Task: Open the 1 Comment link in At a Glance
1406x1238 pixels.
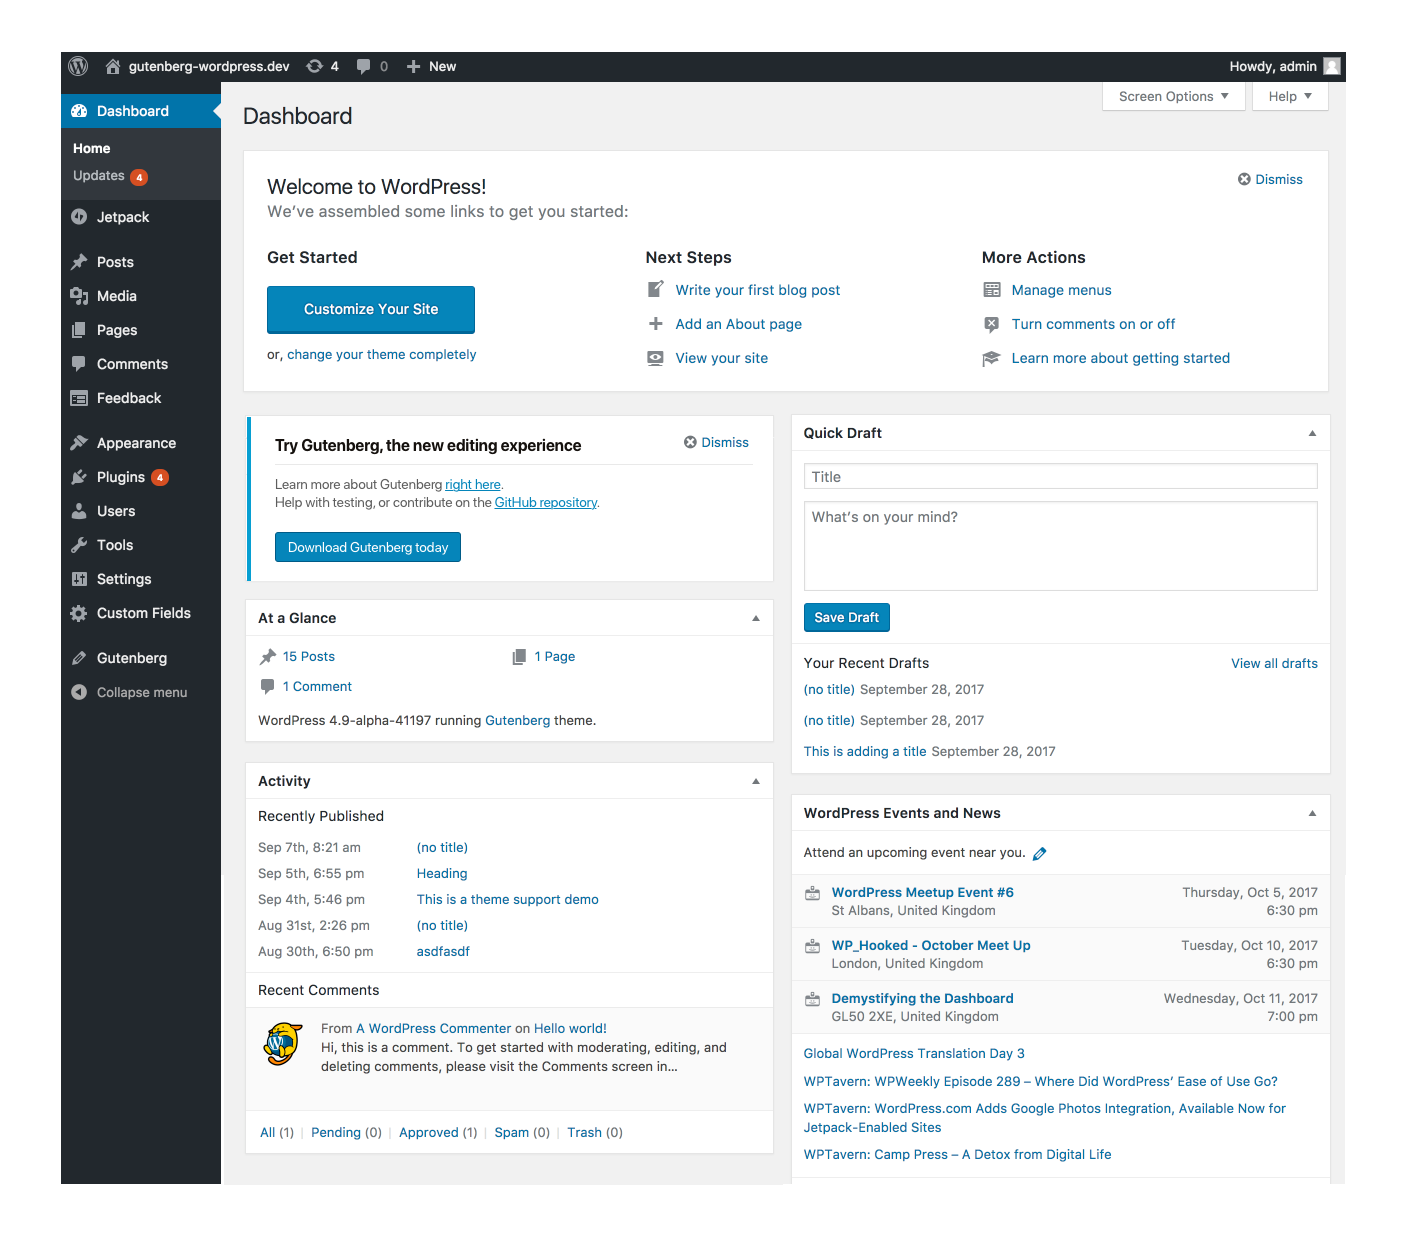Action: coord(317,687)
